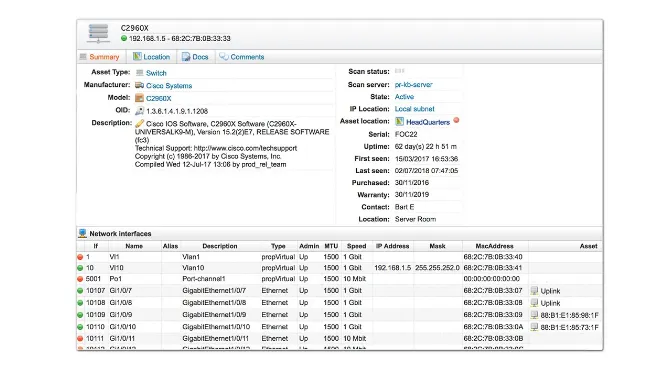Click the green status dot for interface 10107
This screenshot has width=658, height=381.
click(80, 290)
